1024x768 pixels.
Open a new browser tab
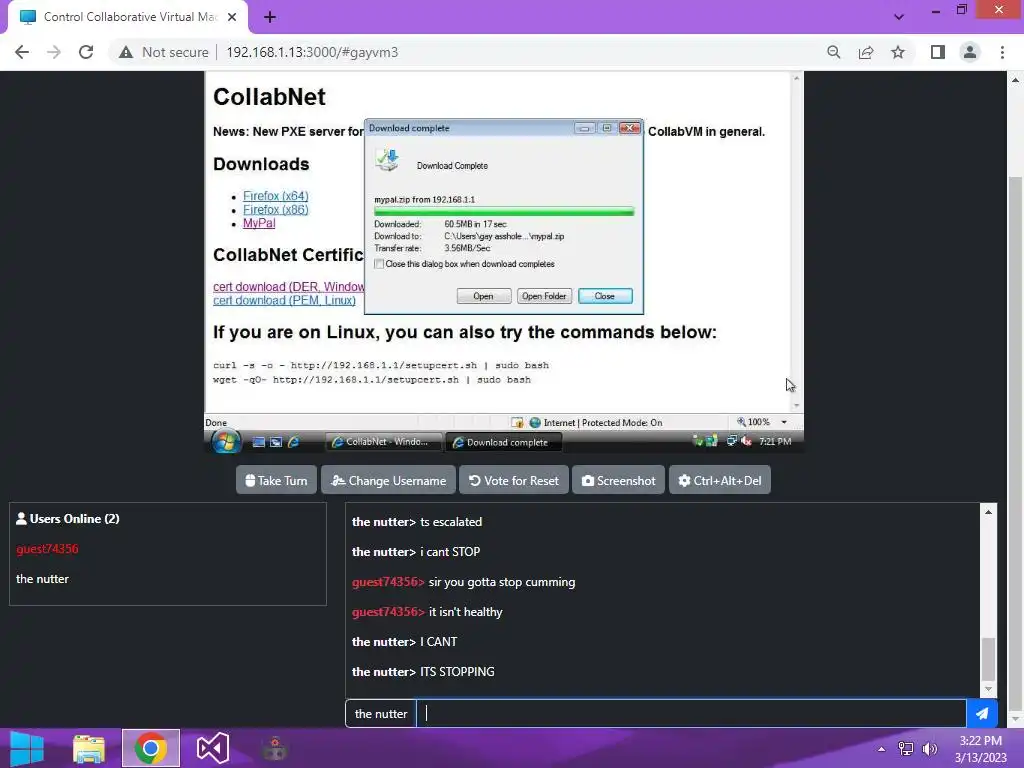tap(270, 17)
